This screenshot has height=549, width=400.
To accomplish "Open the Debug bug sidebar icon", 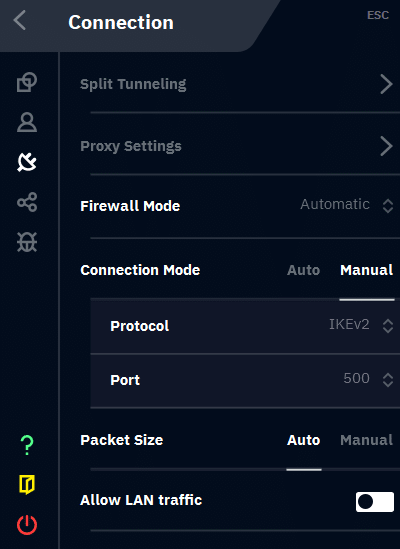I will tap(27, 242).
